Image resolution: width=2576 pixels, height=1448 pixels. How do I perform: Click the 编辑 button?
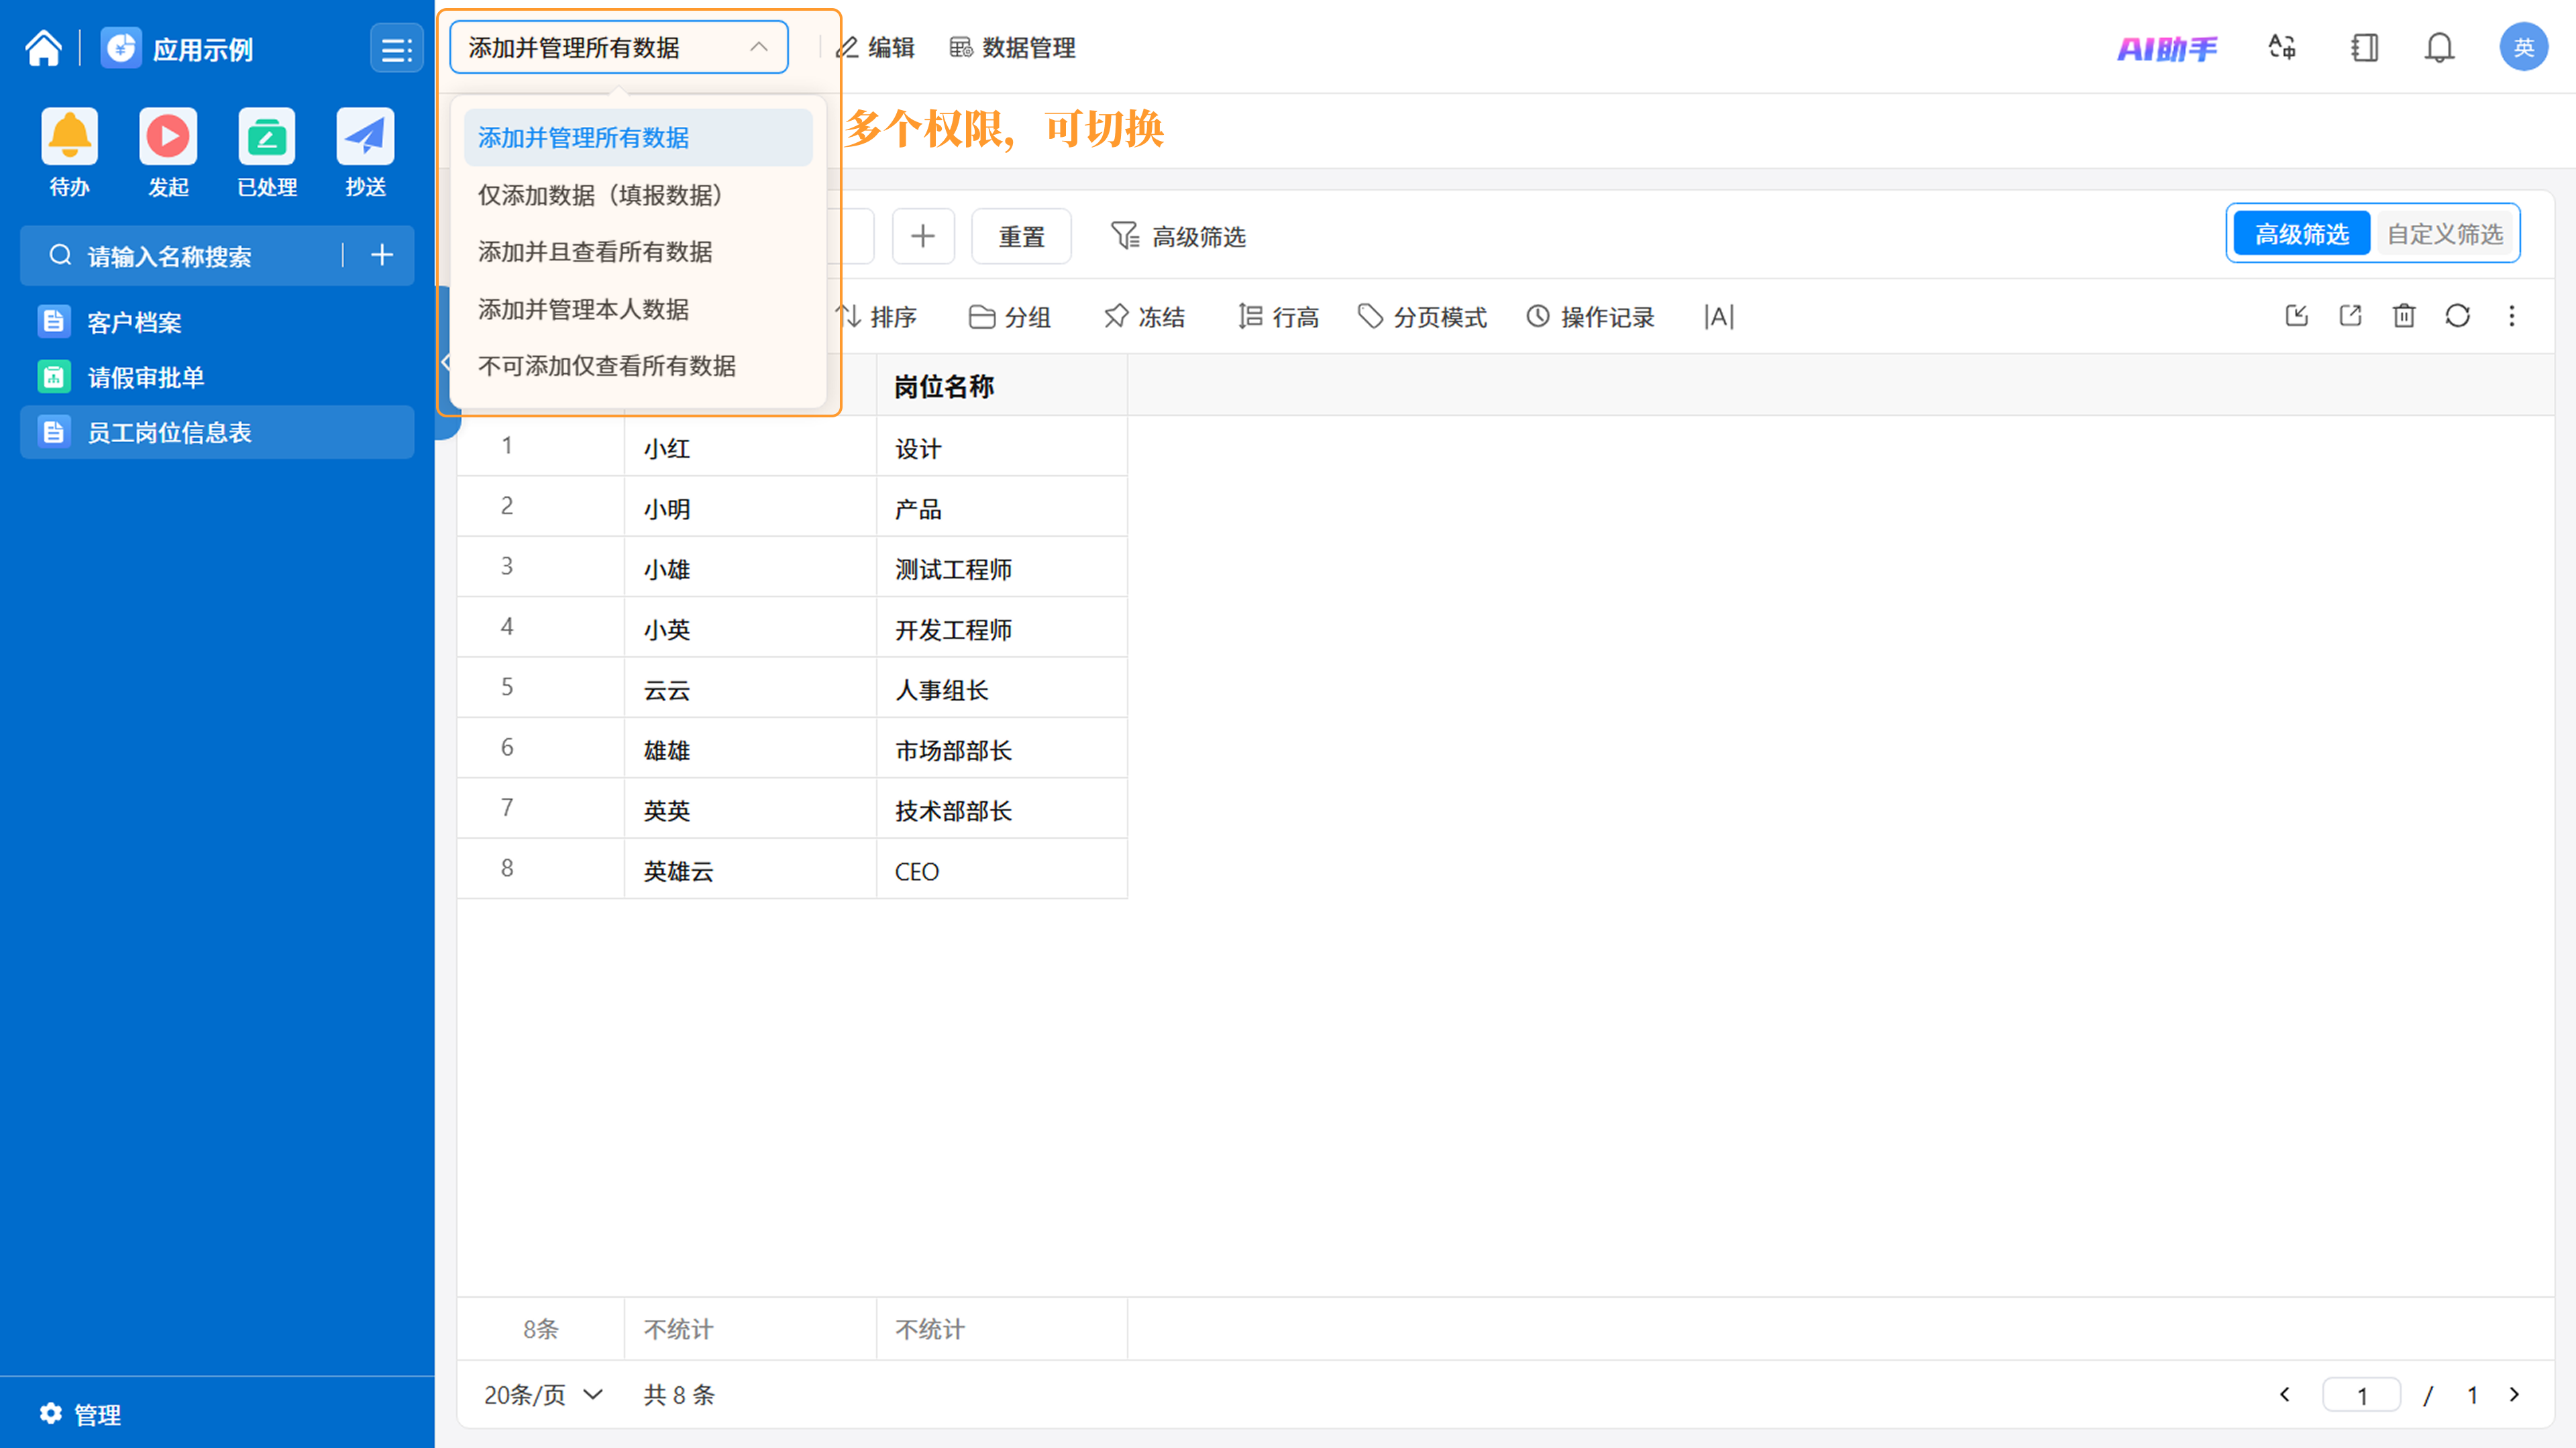[x=876, y=47]
